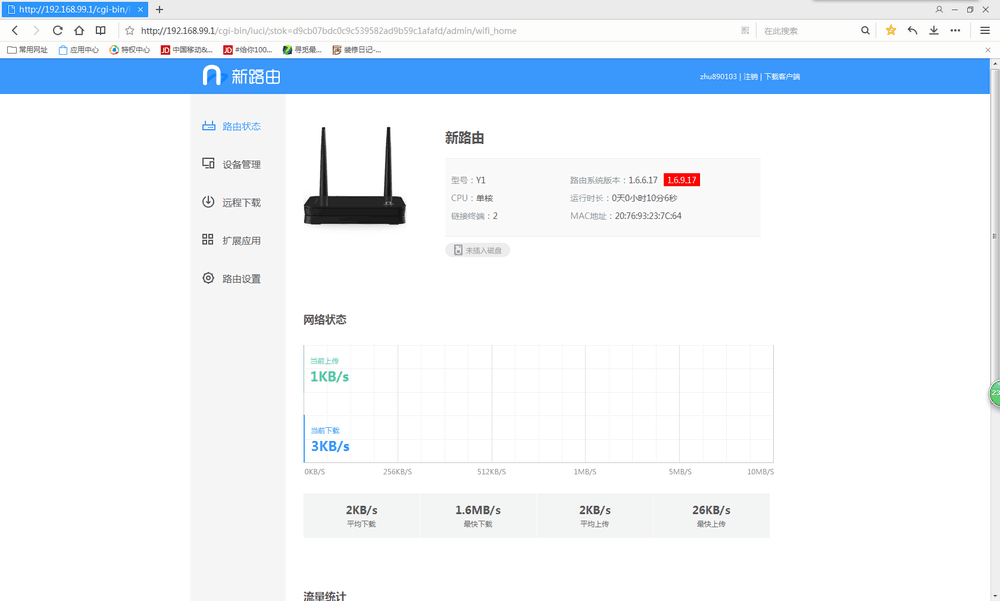Open the 装修日记 bookmark
Viewport: 1000px width, 601px height.
357,50
